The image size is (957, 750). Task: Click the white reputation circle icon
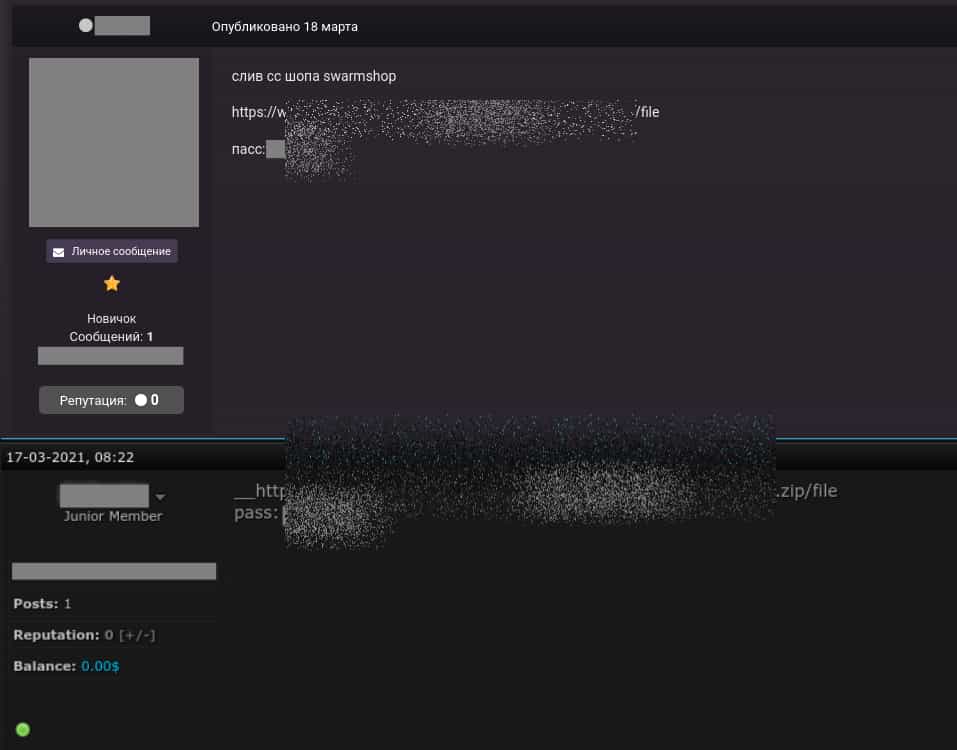coord(141,400)
